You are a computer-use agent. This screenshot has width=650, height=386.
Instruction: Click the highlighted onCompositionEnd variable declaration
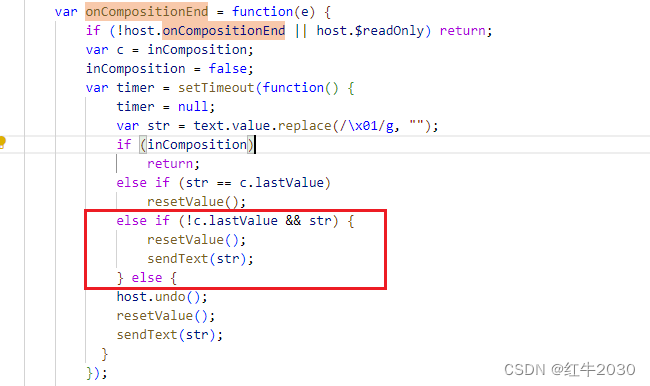[147, 12]
